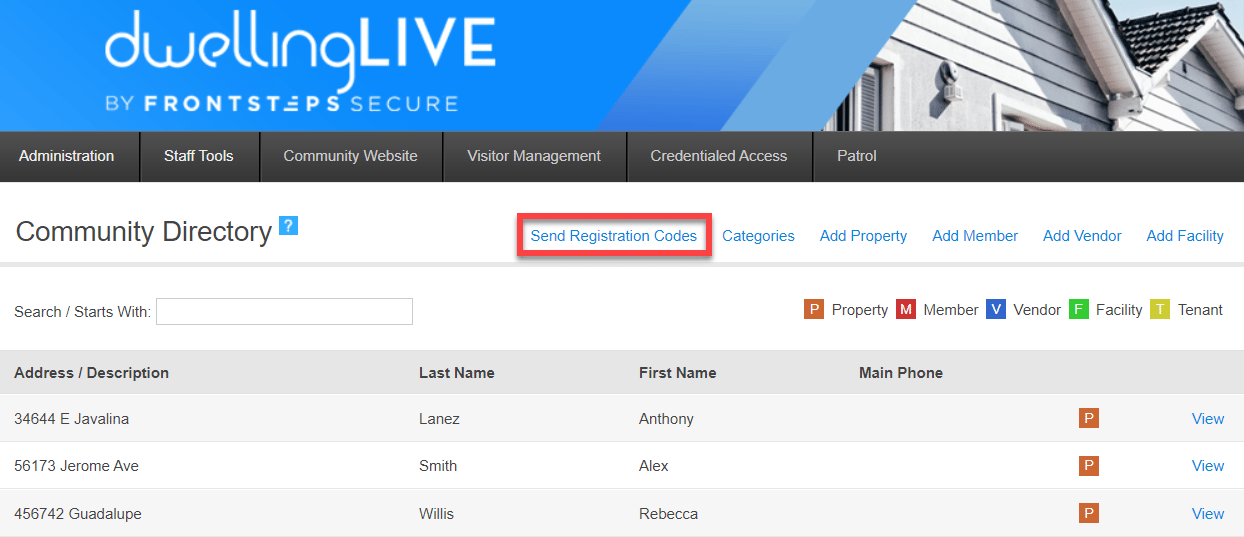The width and height of the screenshot is (1244, 537).
Task: Click the Add Property link
Action: pos(863,236)
